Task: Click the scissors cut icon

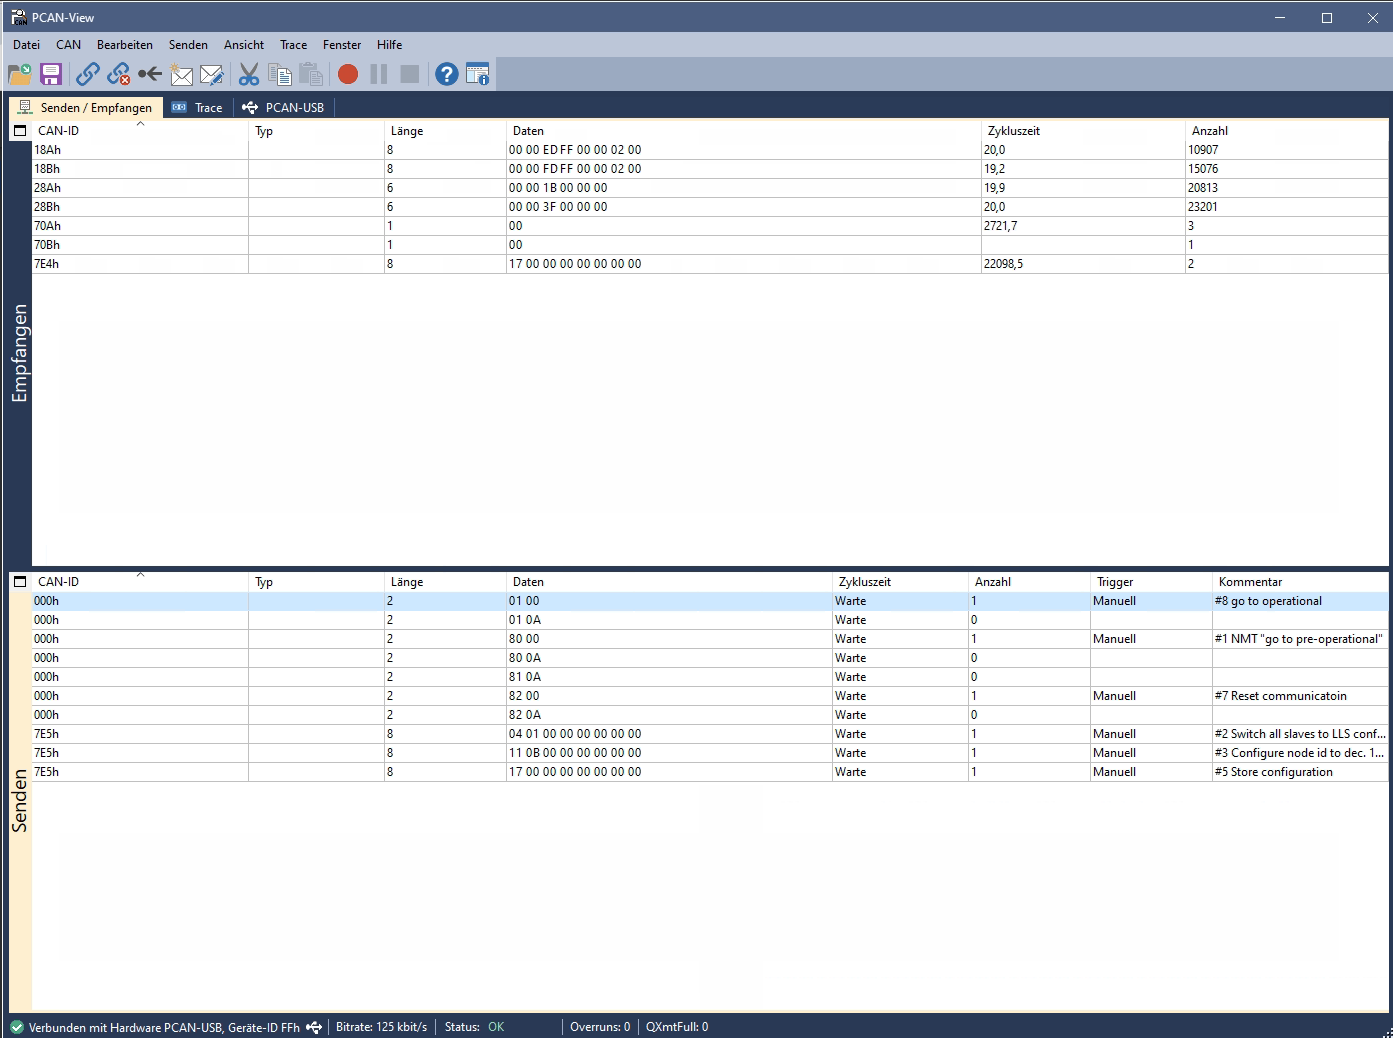Action: pos(249,74)
